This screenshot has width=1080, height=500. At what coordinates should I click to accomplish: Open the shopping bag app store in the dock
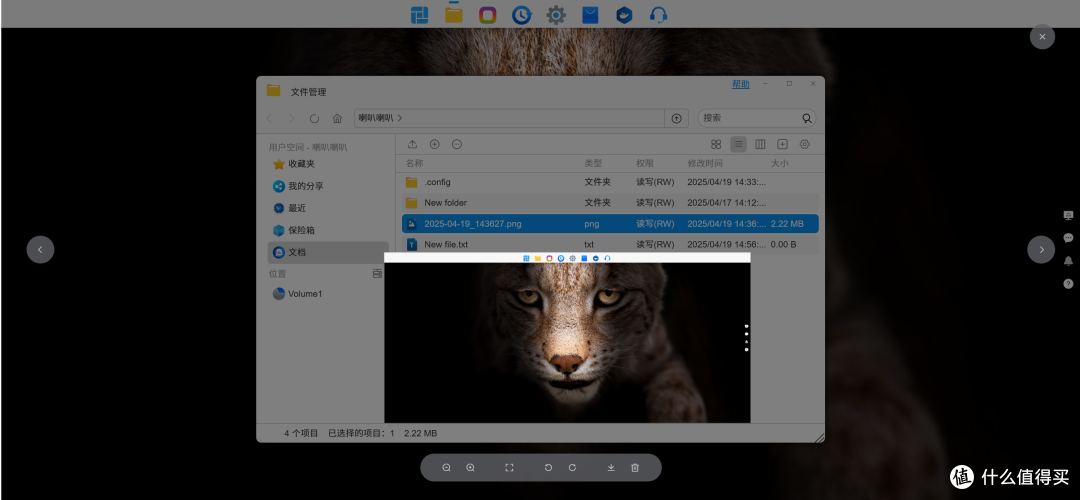[590, 14]
